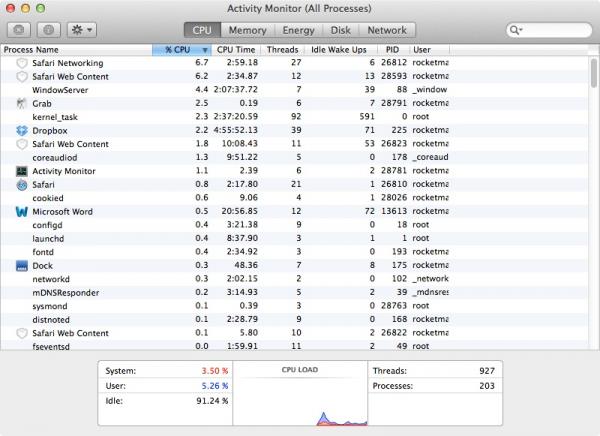
Task: Open the search magnifier options
Action: point(516,30)
